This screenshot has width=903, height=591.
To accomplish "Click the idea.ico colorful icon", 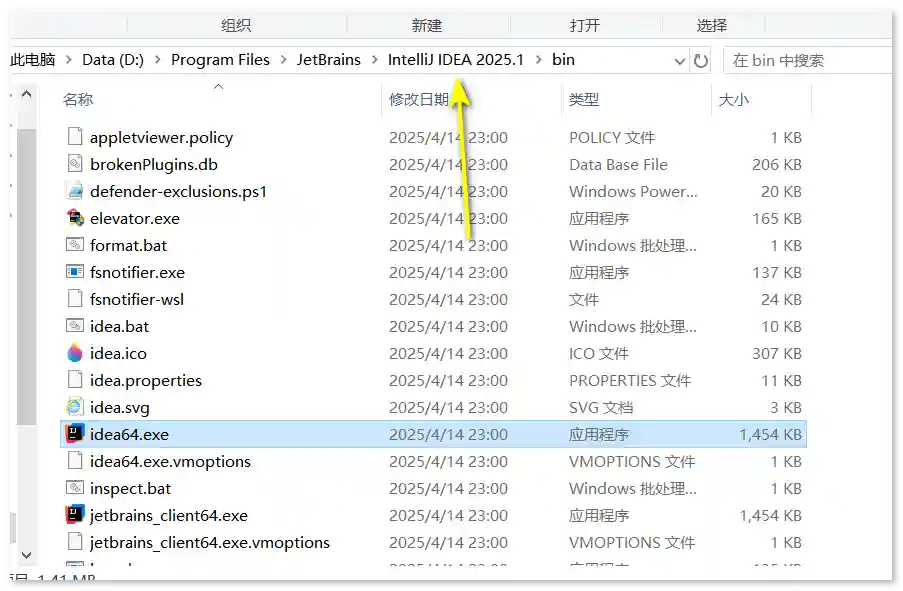I will [x=75, y=353].
